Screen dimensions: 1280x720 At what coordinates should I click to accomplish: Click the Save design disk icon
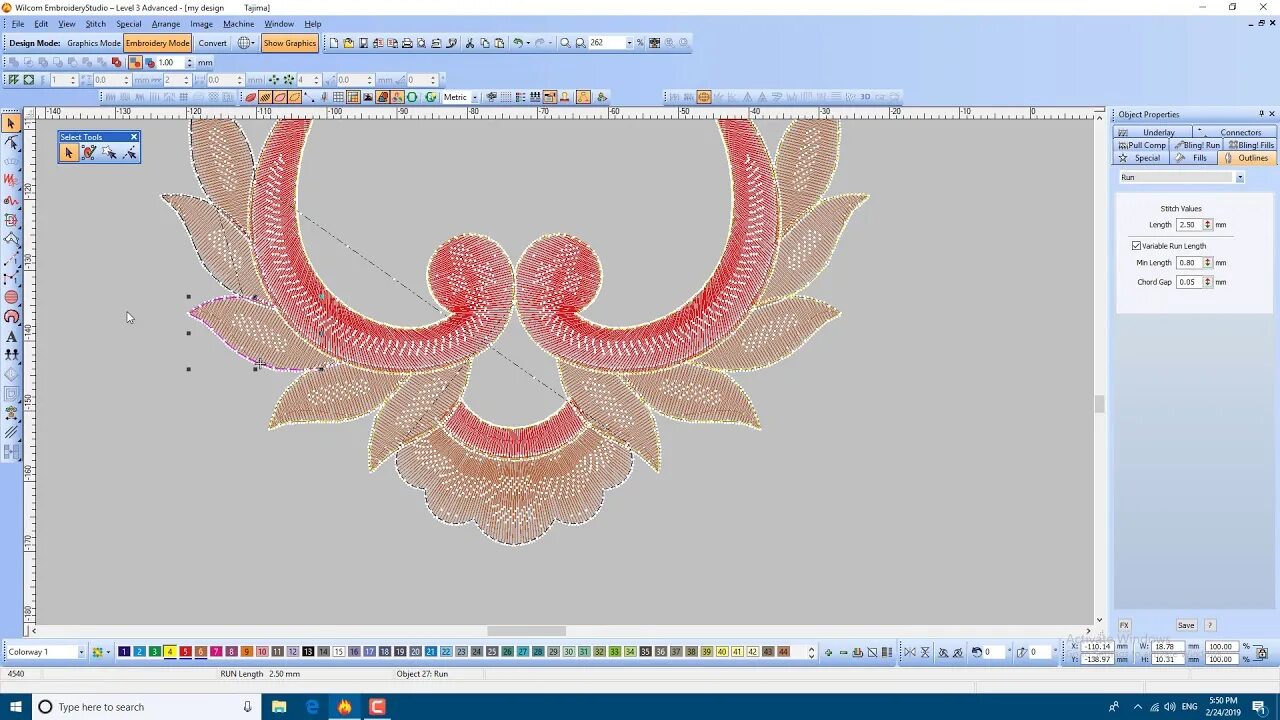click(363, 43)
